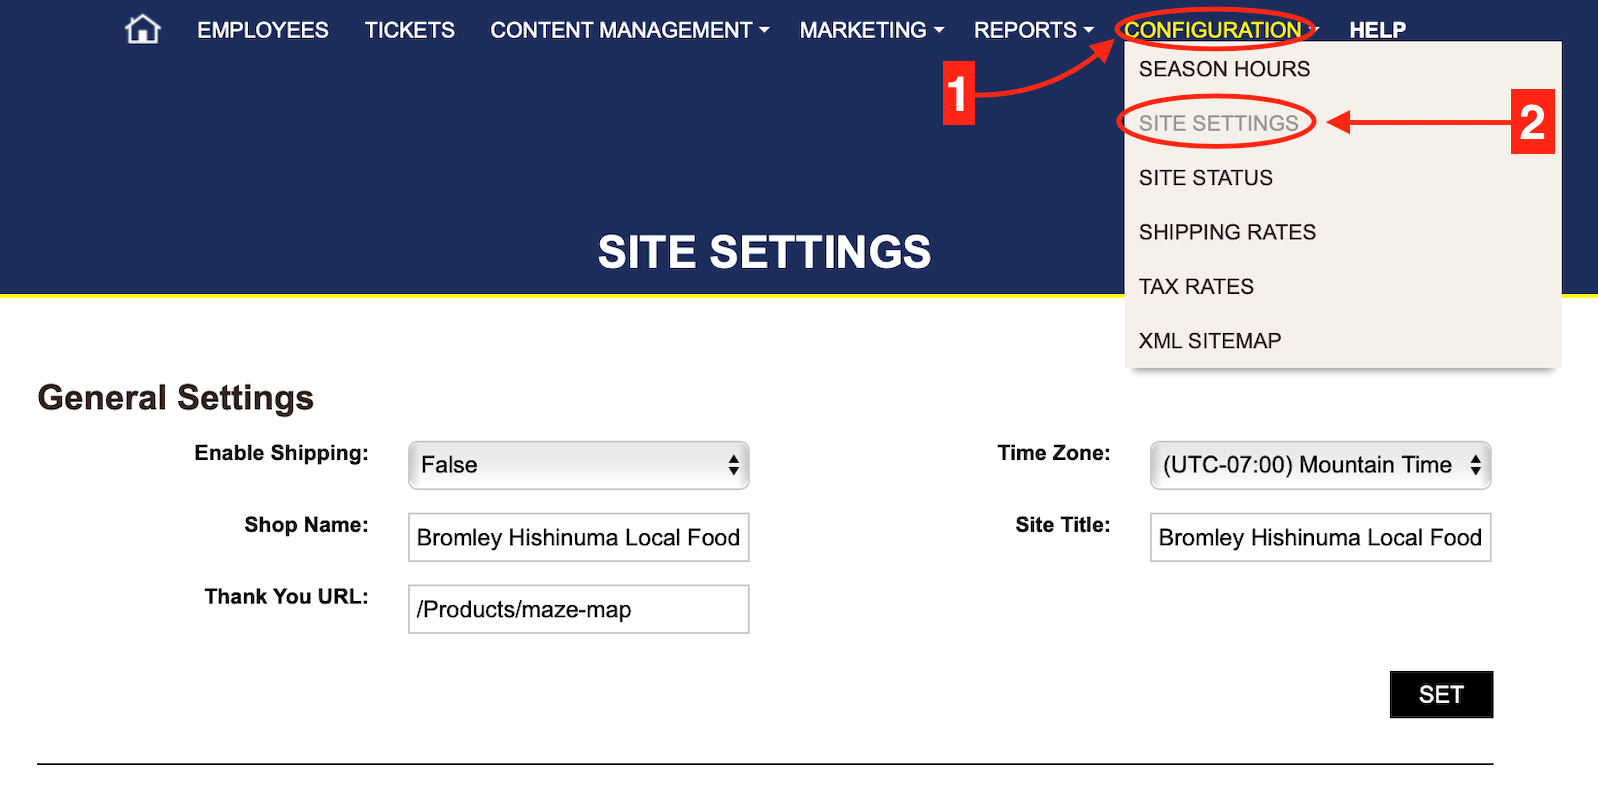Screen dimensions: 1598x786
Task: Focus the Site Title input field
Action: (1320, 537)
